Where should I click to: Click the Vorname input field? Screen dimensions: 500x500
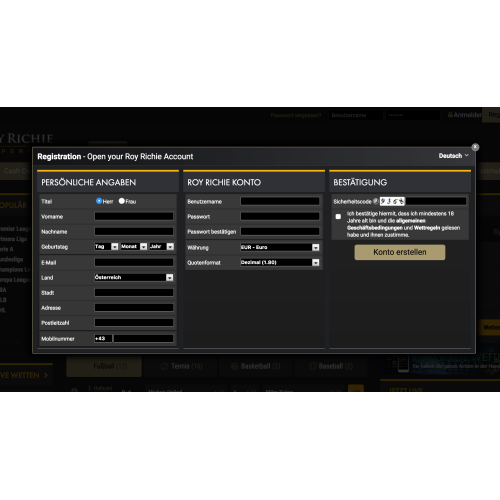tap(134, 216)
